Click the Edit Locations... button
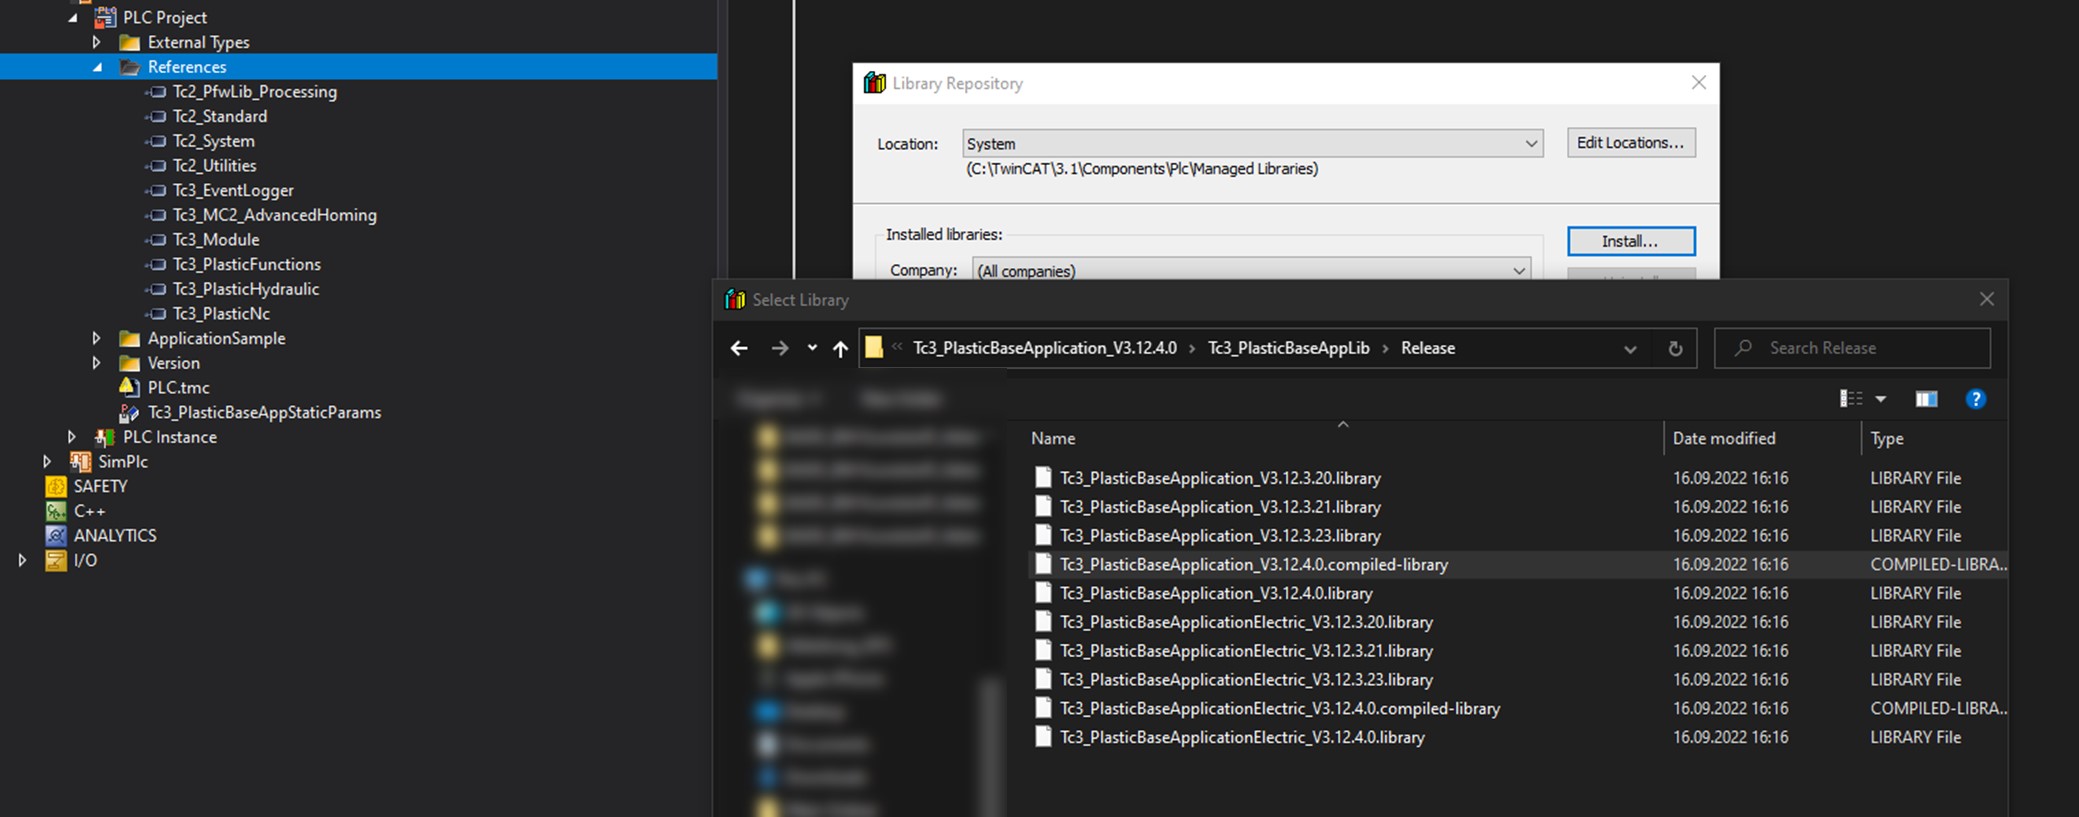Viewport: 2079px width, 817px height. click(x=1631, y=143)
